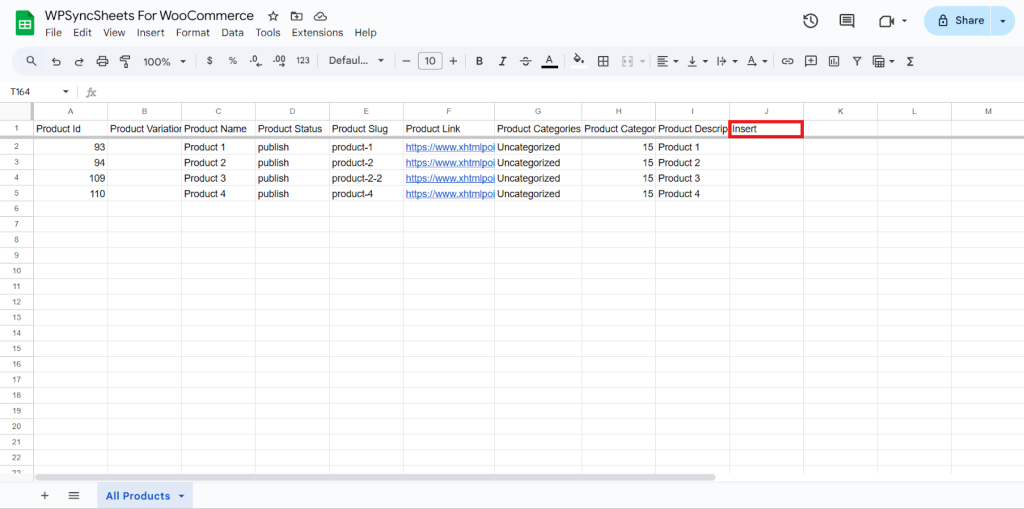Star the WPSyncSheets document
Viewport: 1024px width, 509px height.
click(274, 16)
